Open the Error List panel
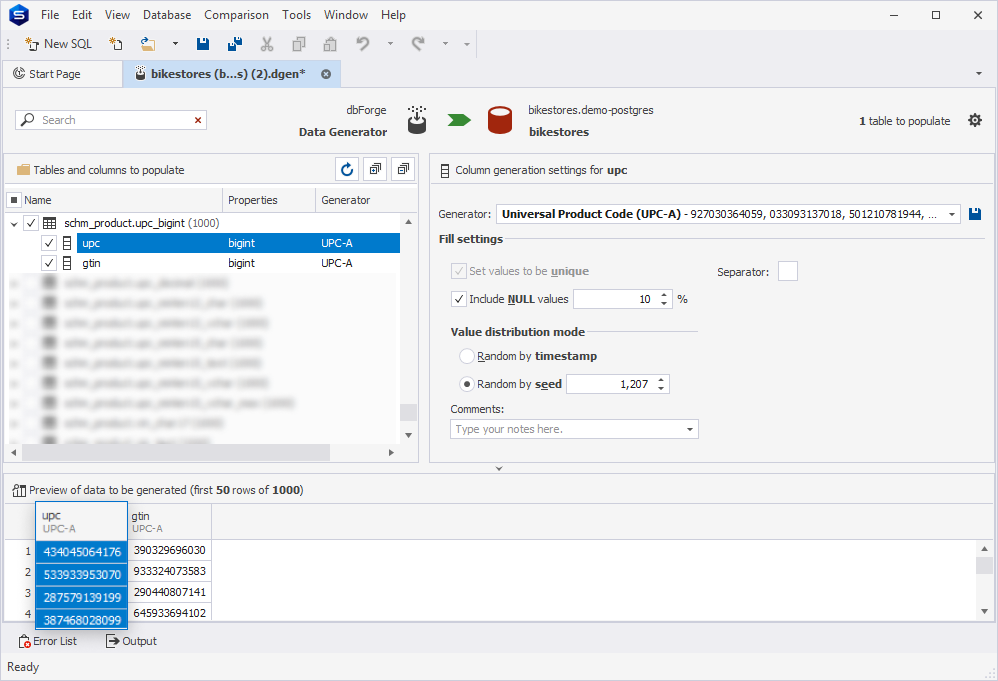This screenshot has width=998, height=681. click(48, 641)
